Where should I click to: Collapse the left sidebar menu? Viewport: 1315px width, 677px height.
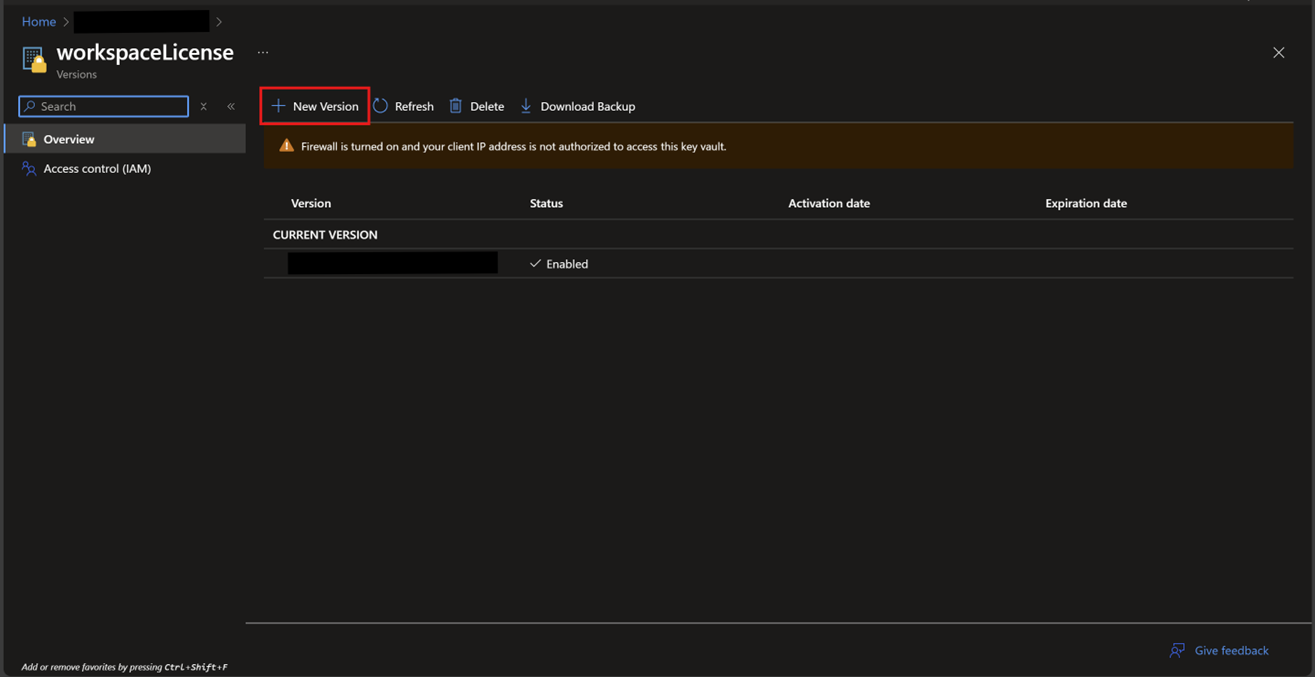click(231, 106)
